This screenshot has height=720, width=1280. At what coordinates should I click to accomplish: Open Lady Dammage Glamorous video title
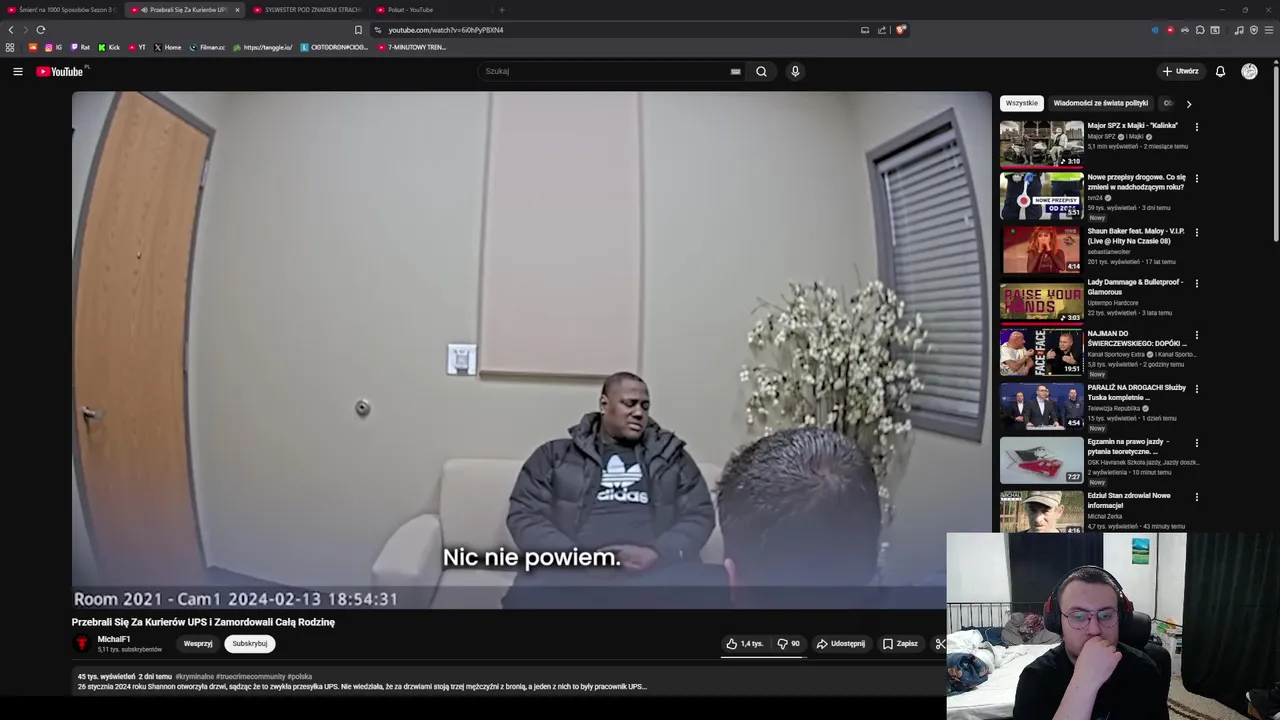(1135, 287)
